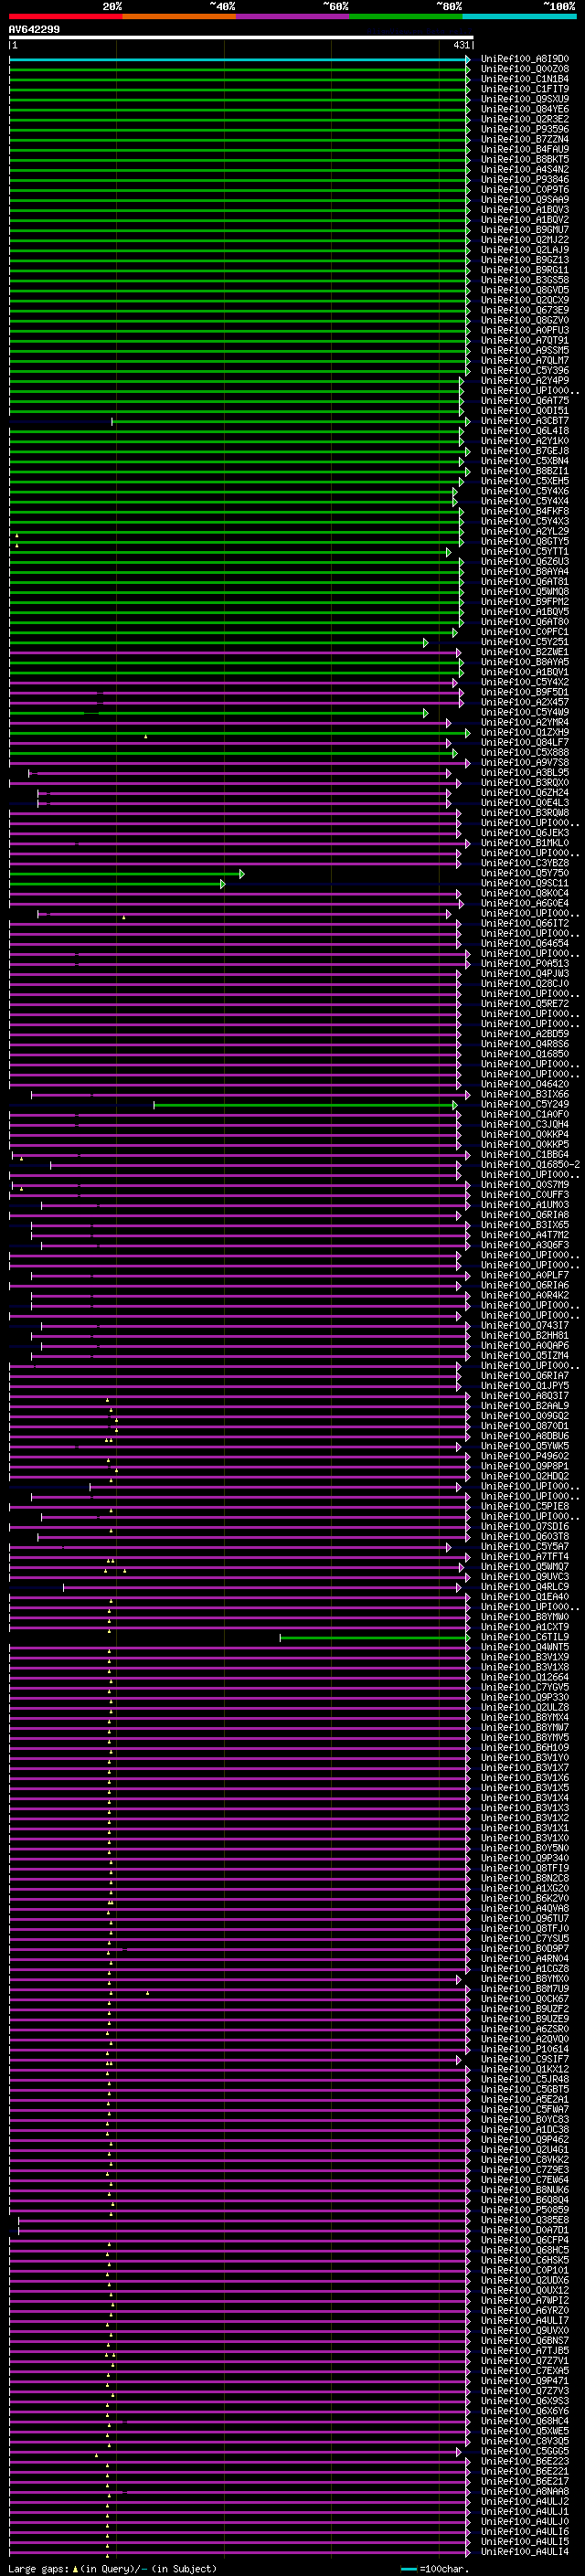Click the UniRef100_A1XG20 label
The width and height of the screenshot is (585, 2576).
pos(525,1889)
